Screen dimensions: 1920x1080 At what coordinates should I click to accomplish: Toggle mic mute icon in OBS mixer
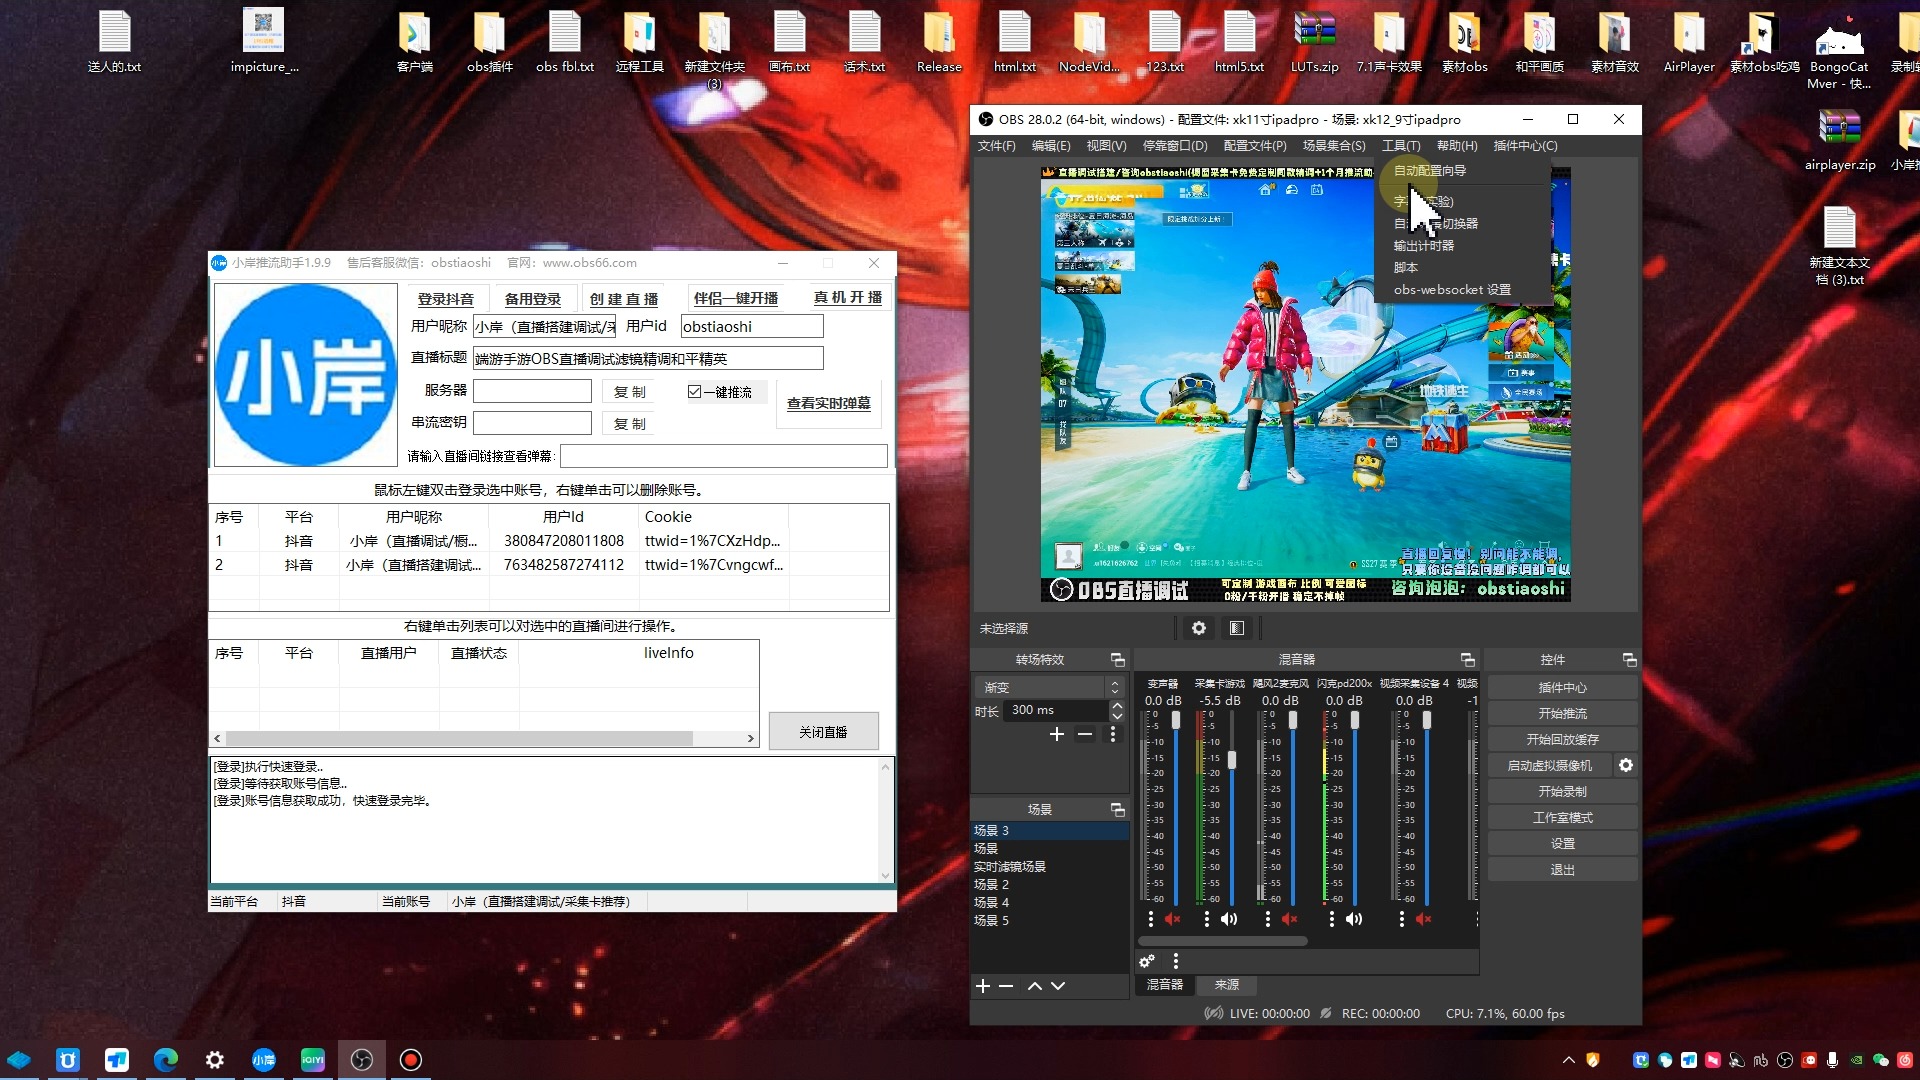[1290, 918]
